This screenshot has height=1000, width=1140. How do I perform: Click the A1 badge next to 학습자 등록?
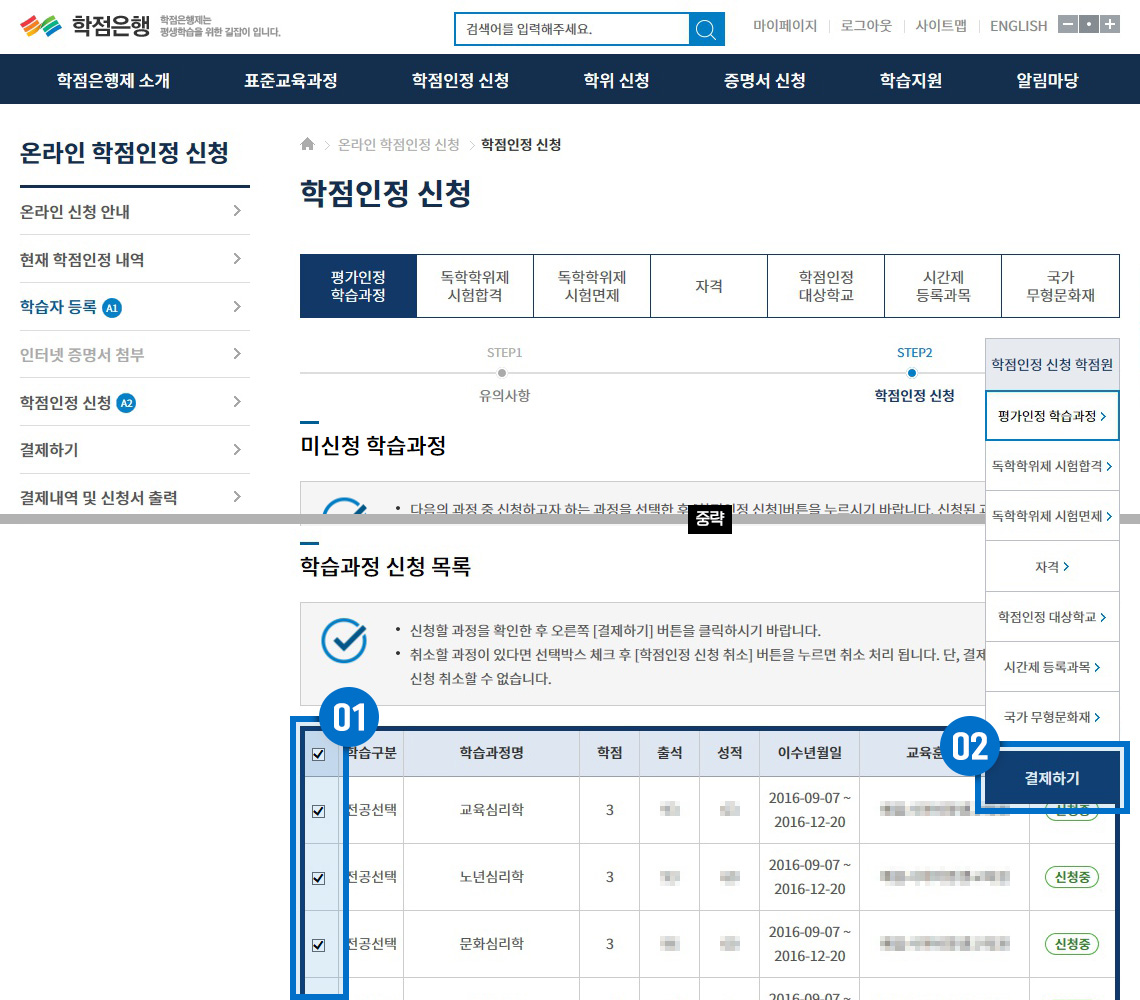(112, 307)
